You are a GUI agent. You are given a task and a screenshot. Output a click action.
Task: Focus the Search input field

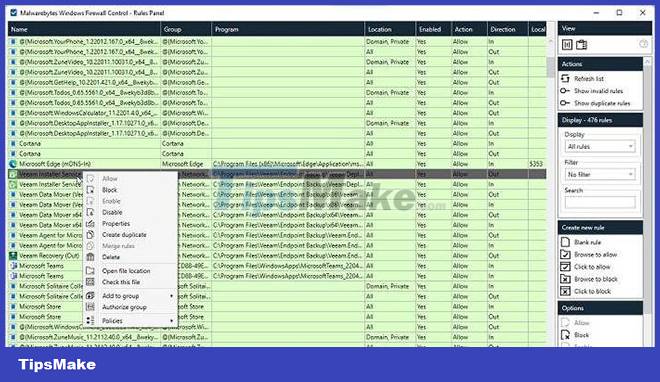point(600,202)
